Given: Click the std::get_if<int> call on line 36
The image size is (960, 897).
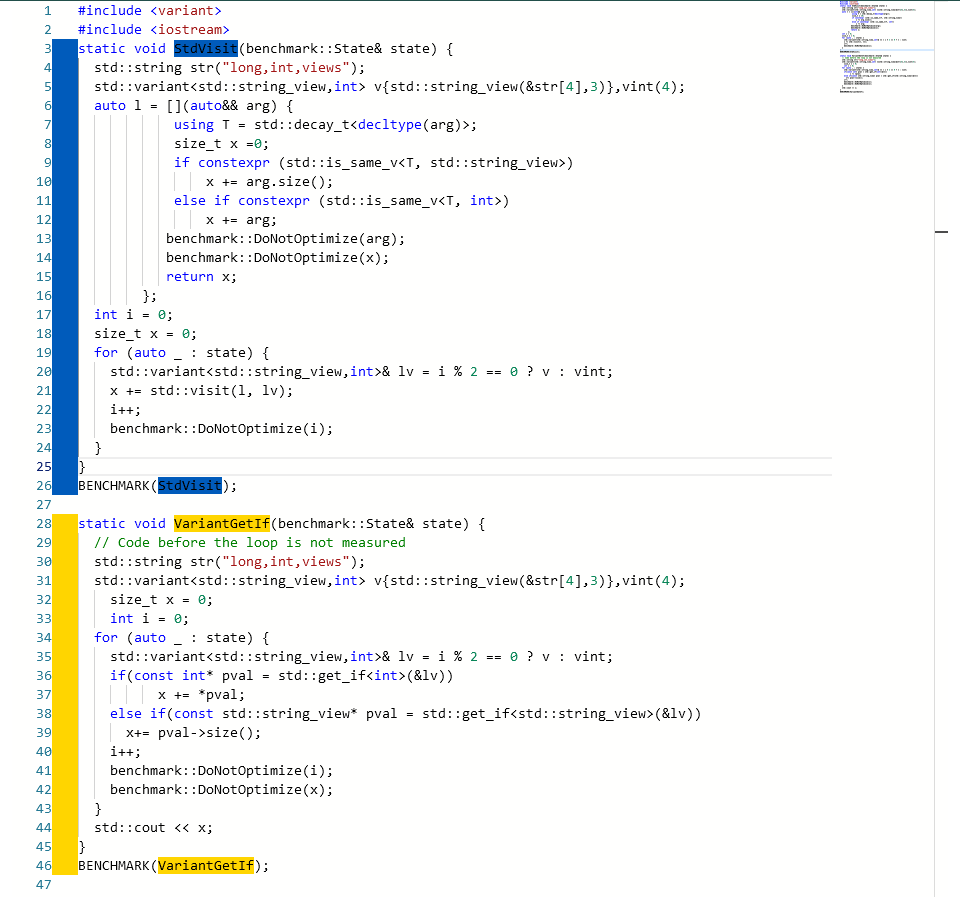Looking at the screenshot, I should pyautogui.click(x=366, y=675).
